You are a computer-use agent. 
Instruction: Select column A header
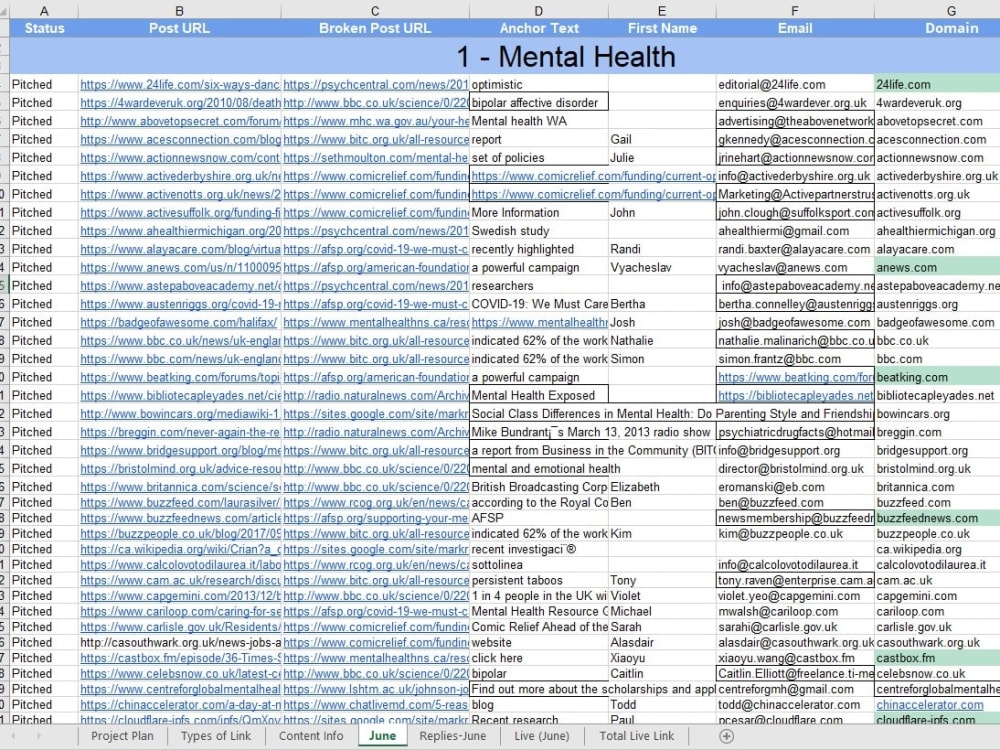[44, 10]
